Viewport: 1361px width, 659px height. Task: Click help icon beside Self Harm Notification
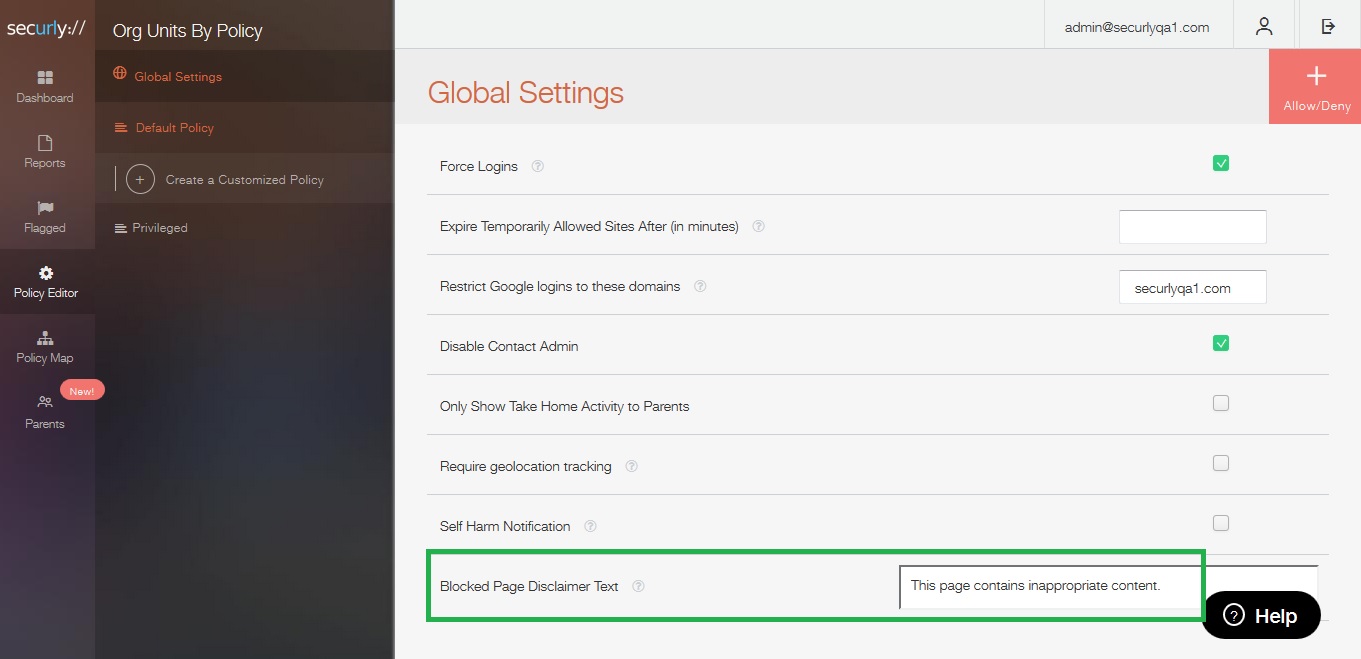click(590, 526)
